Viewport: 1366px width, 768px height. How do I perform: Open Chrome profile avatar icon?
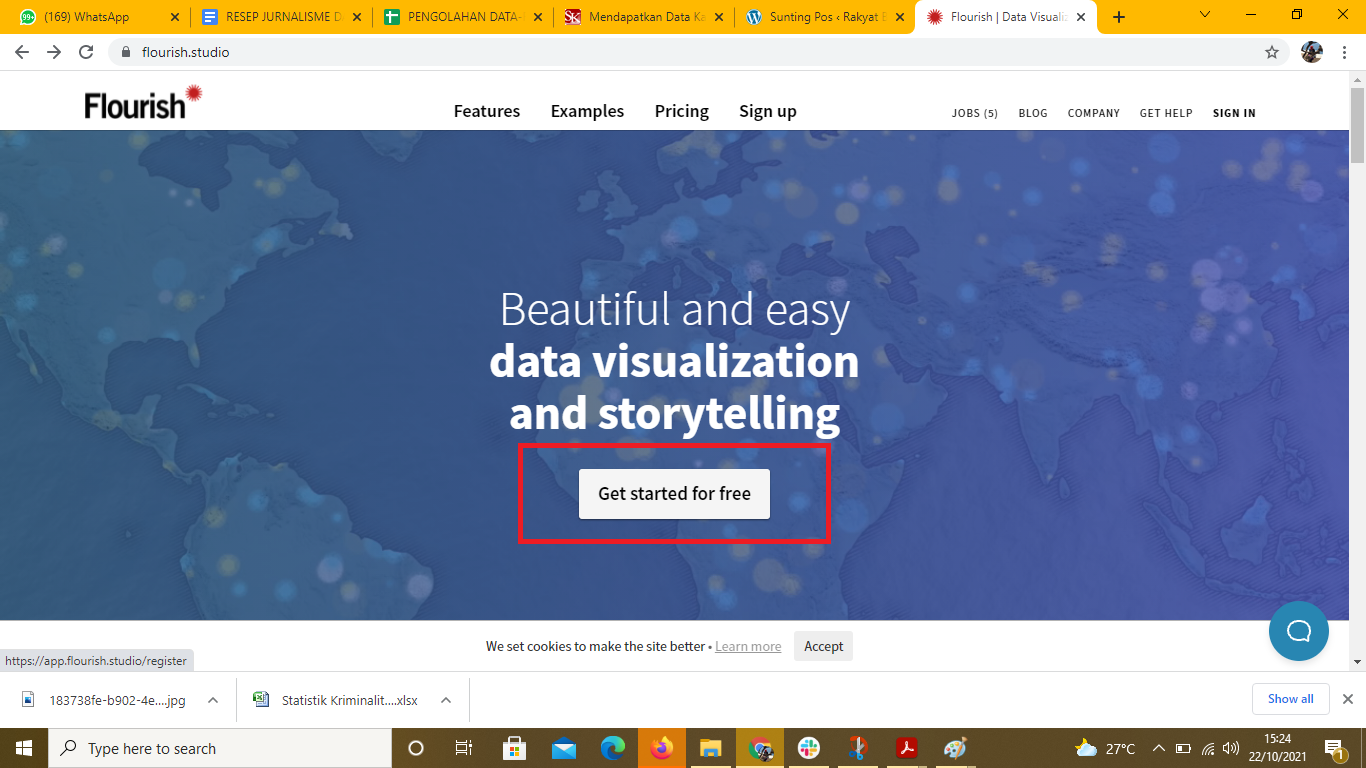(x=1311, y=52)
